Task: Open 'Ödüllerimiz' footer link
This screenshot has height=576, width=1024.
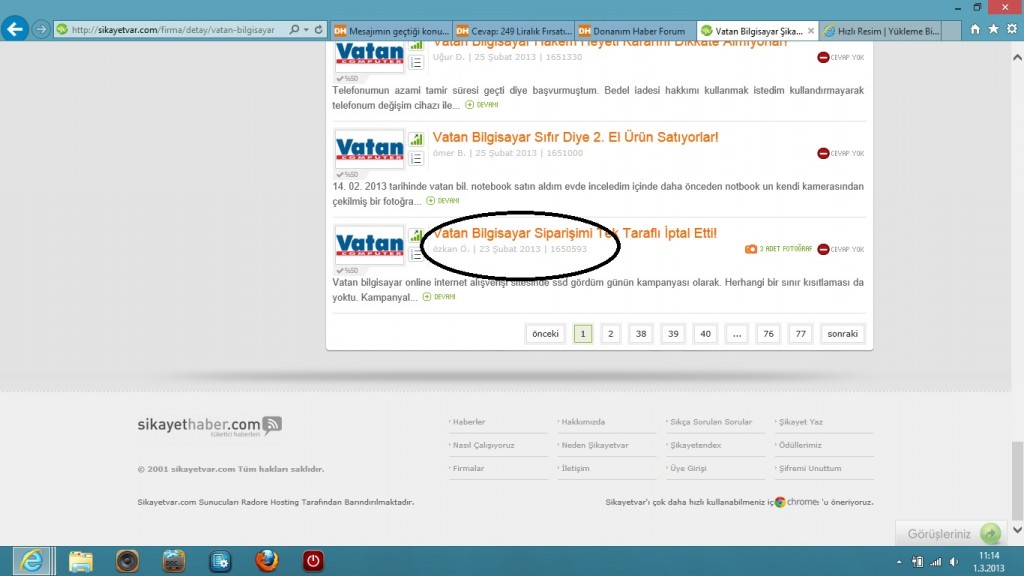Action: pos(800,445)
